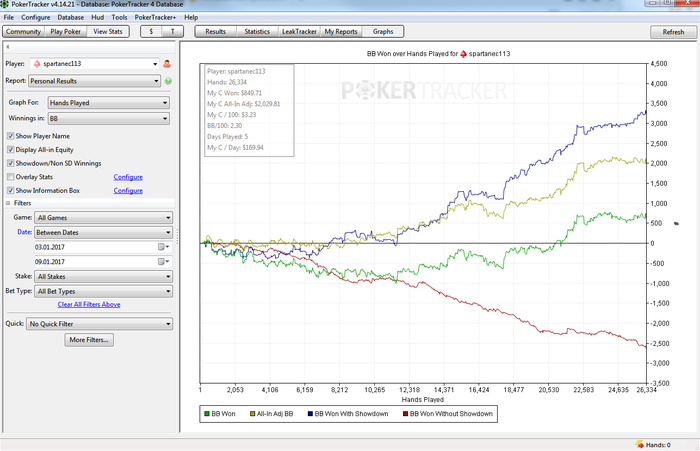Switch to the Graphs tab

(383, 32)
